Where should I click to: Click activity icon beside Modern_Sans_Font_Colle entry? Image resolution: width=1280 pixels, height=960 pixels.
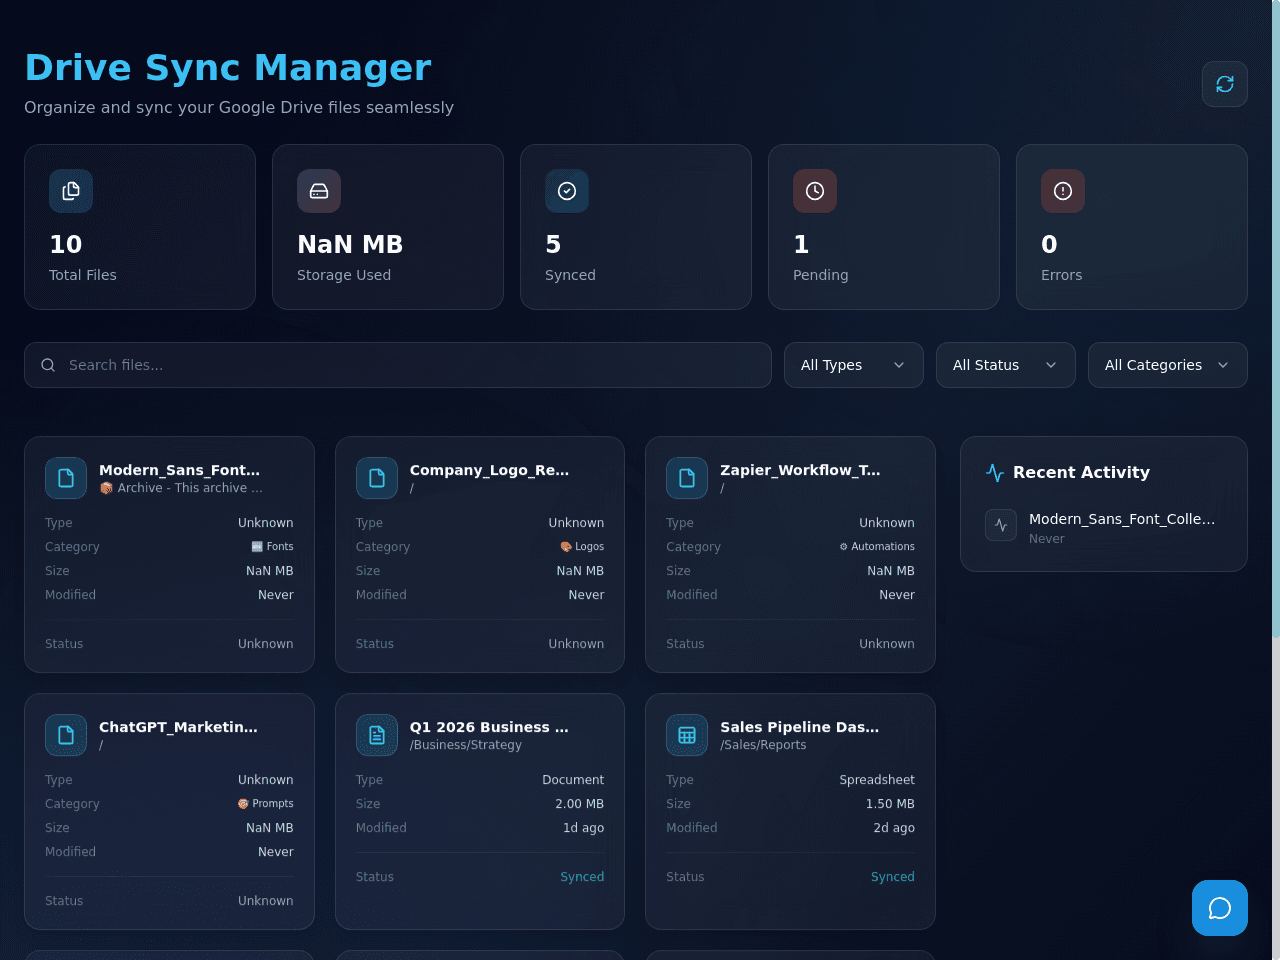(1001, 525)
